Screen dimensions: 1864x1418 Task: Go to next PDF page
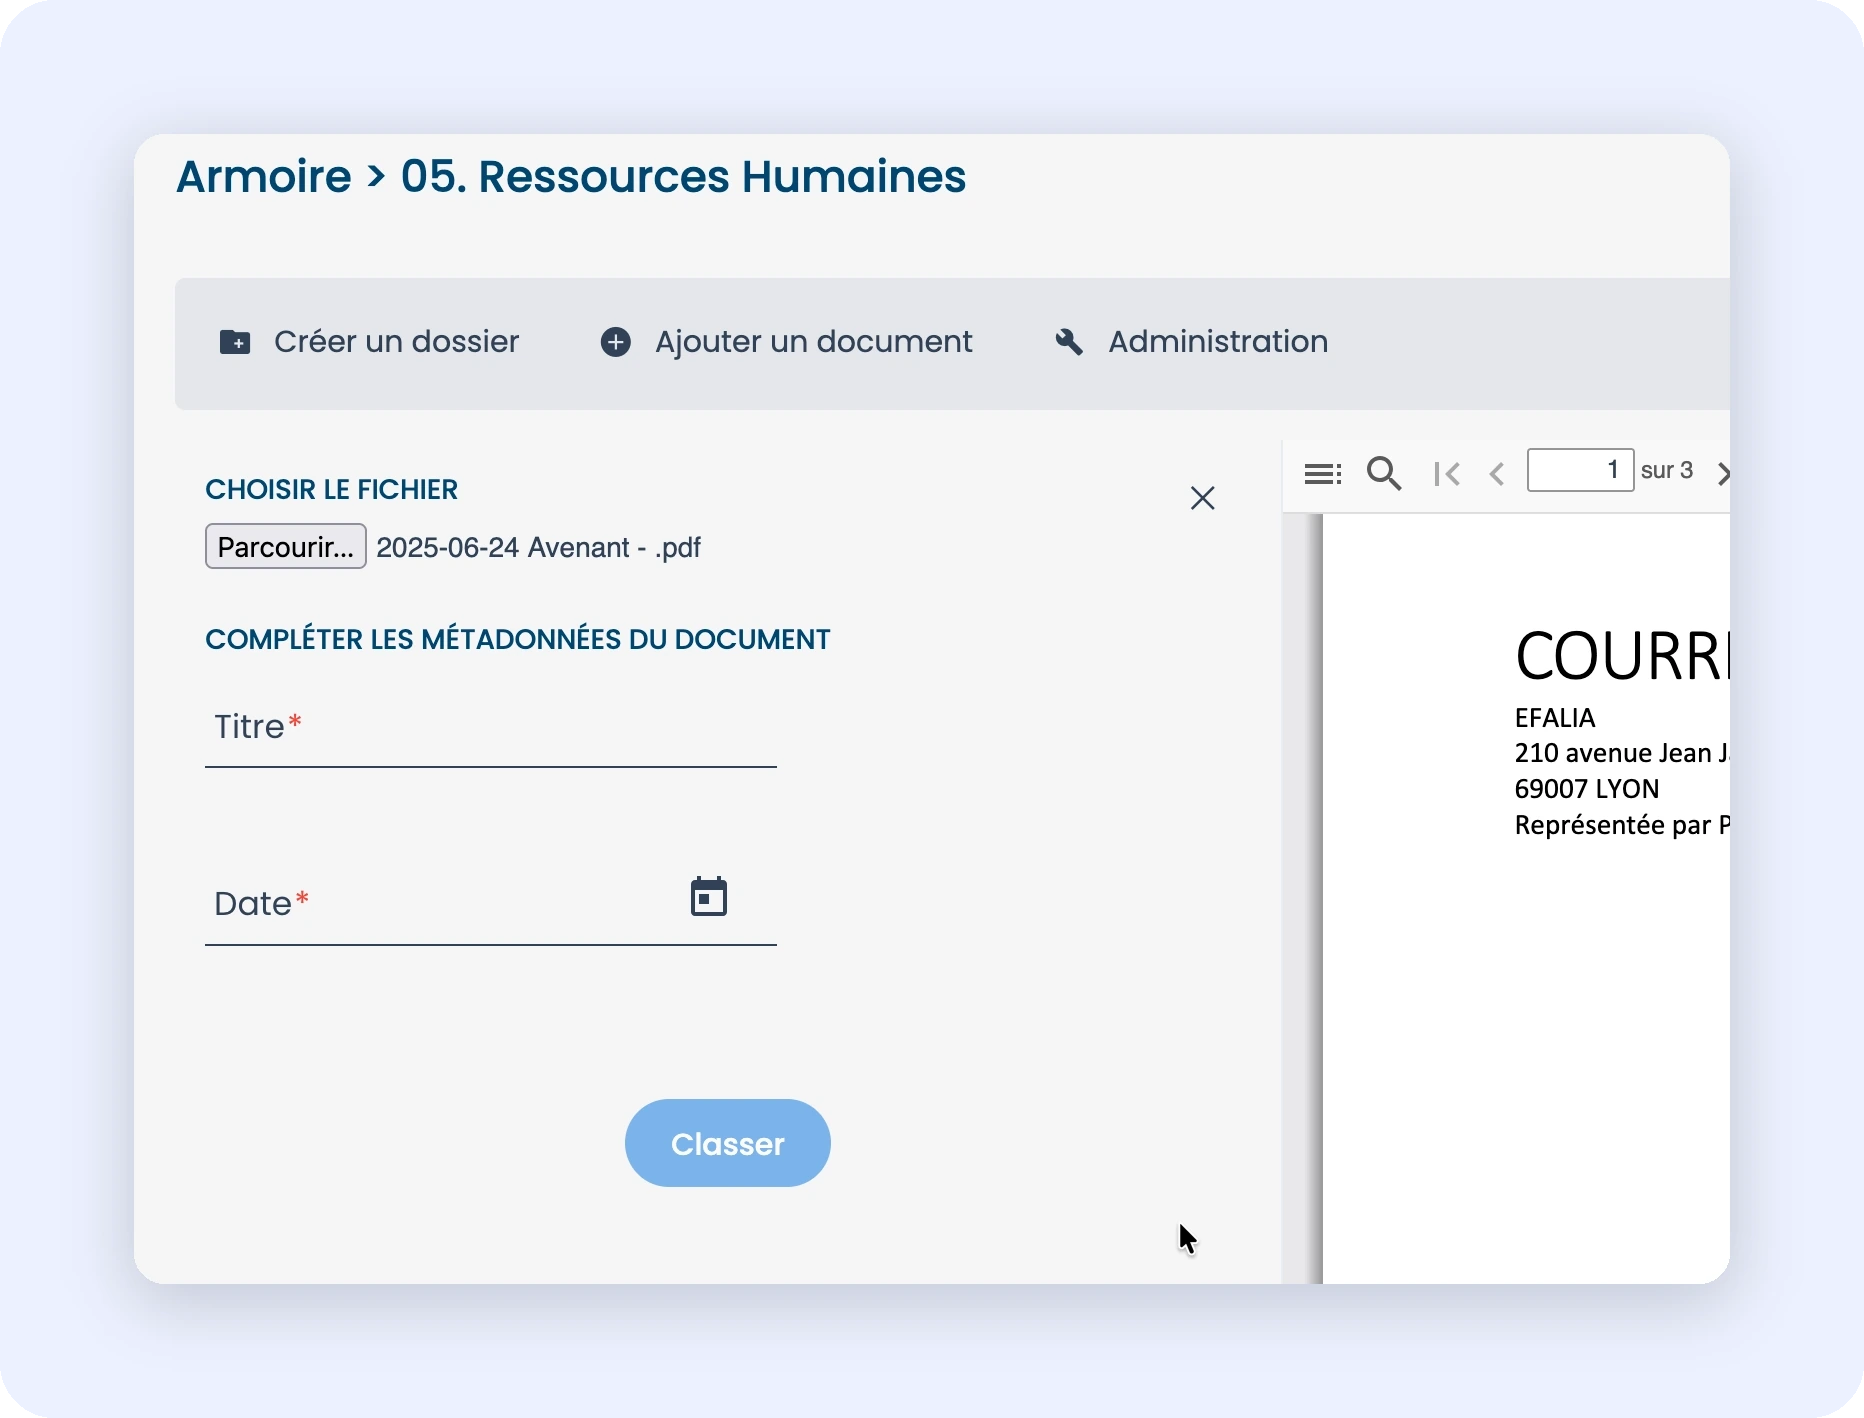coord(1723,473)
